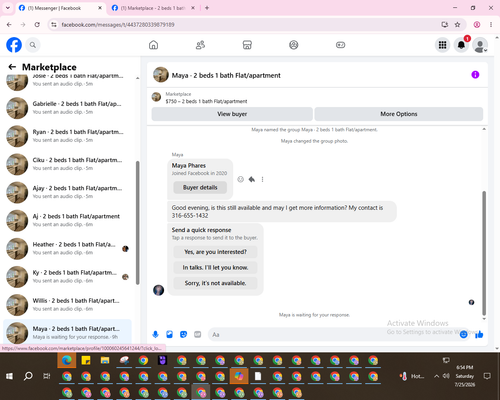This screenshot has height=400, width=500.
Task: Open the Marketplace icon in top navigation
Action: tap(247, 45)
